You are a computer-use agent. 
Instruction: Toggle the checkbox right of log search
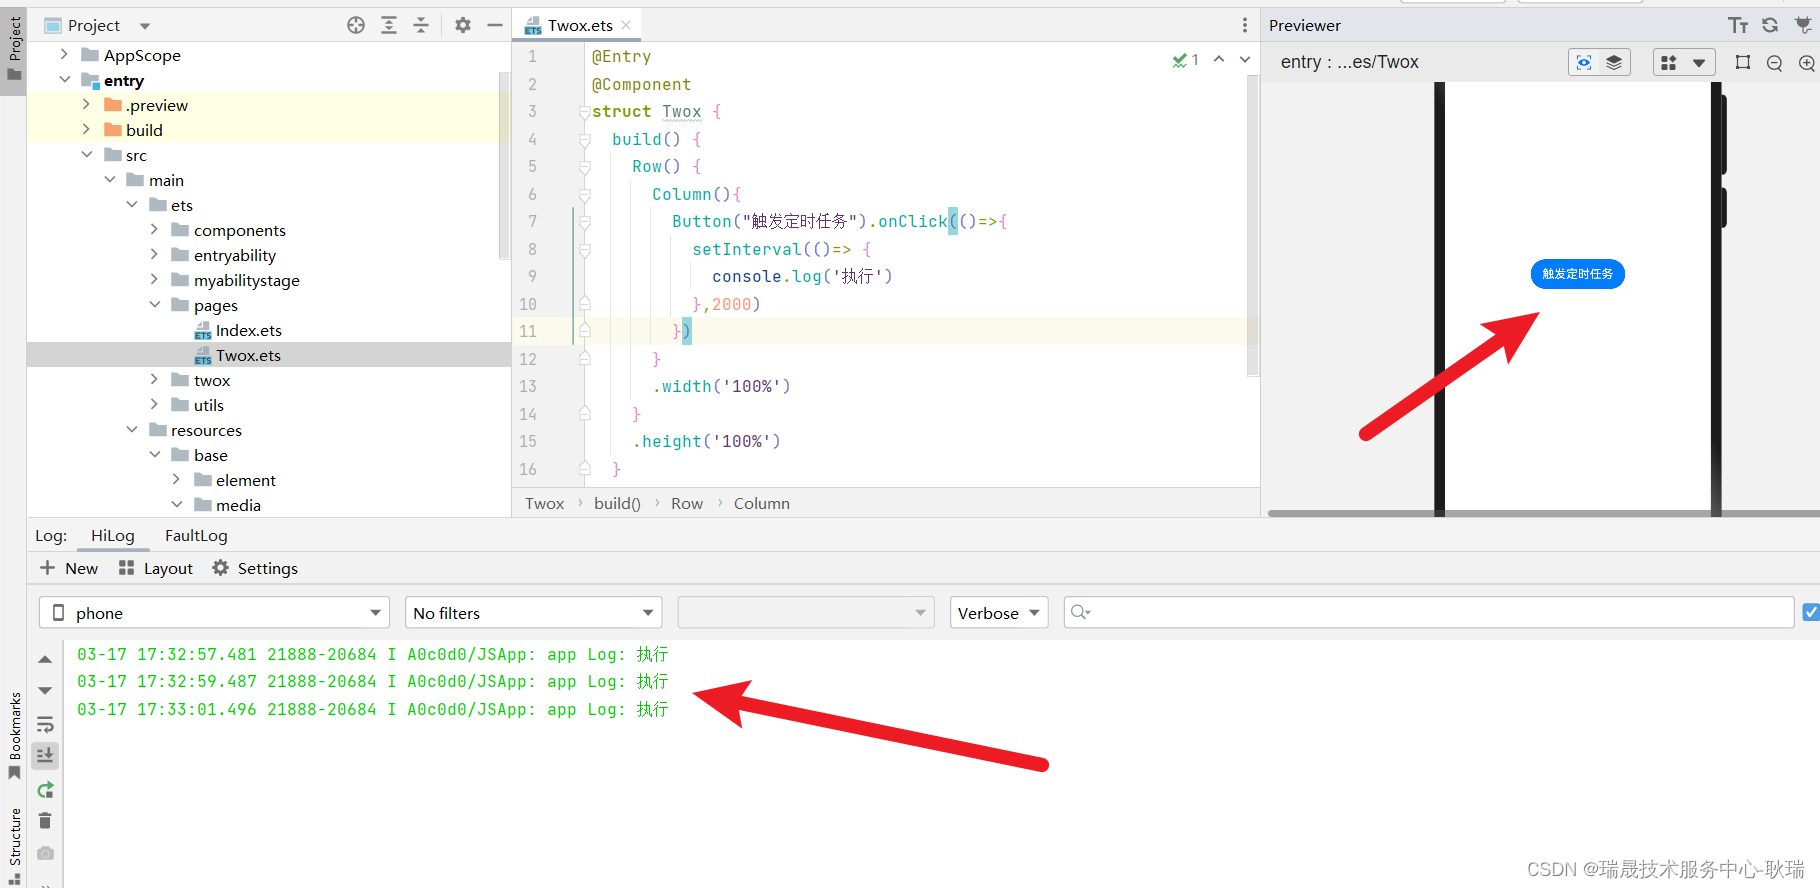[1811, 612]
